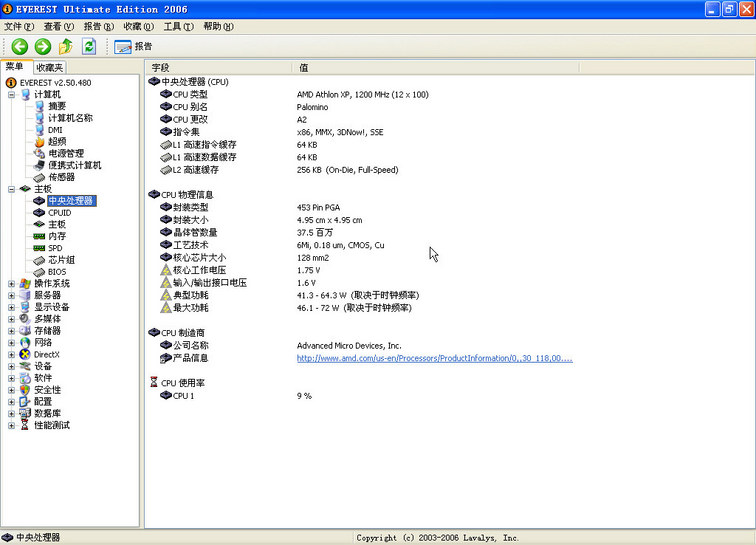Switch to the 菜单 tab
756x545 pixels.
pyautogui.click(x=15, y=67)
